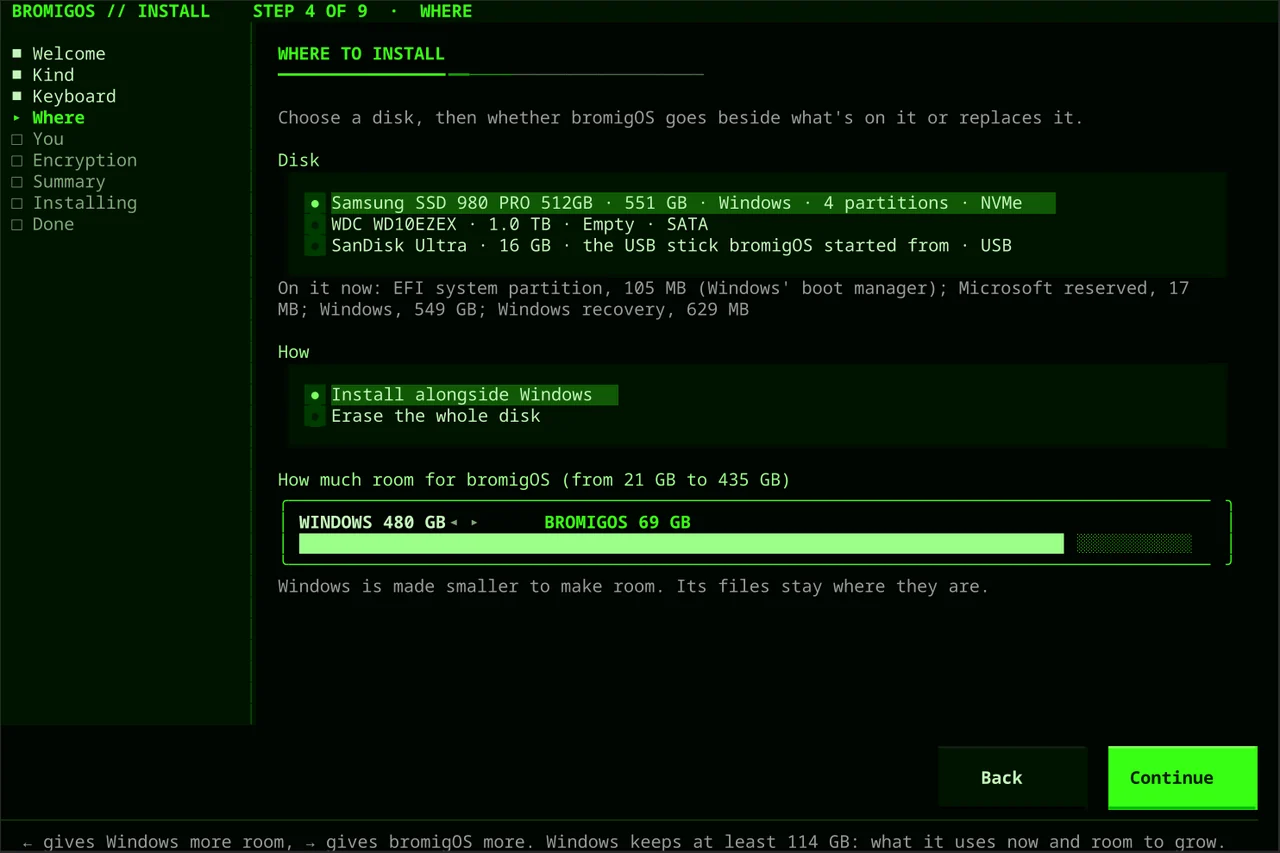This screenshot has height=853, width=1280.
Task: Click the Installing step entry
Action: pyautogui.click(x=74, y=203)
